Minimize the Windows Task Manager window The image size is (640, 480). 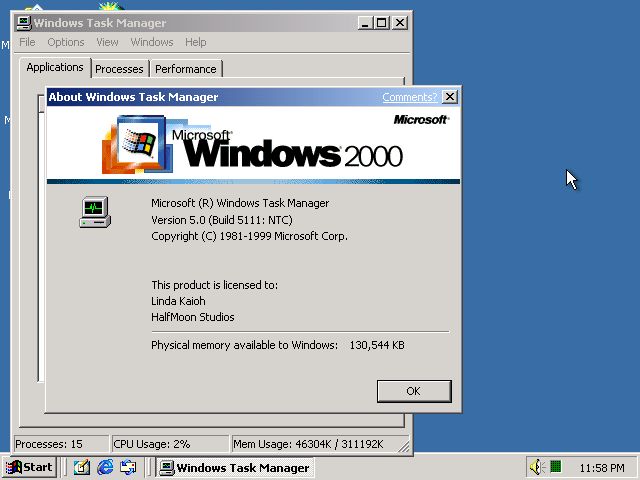(x=365, y=23)
